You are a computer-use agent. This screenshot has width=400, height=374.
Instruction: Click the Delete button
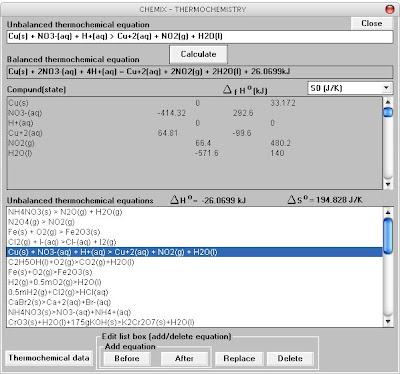click(290, 359)
